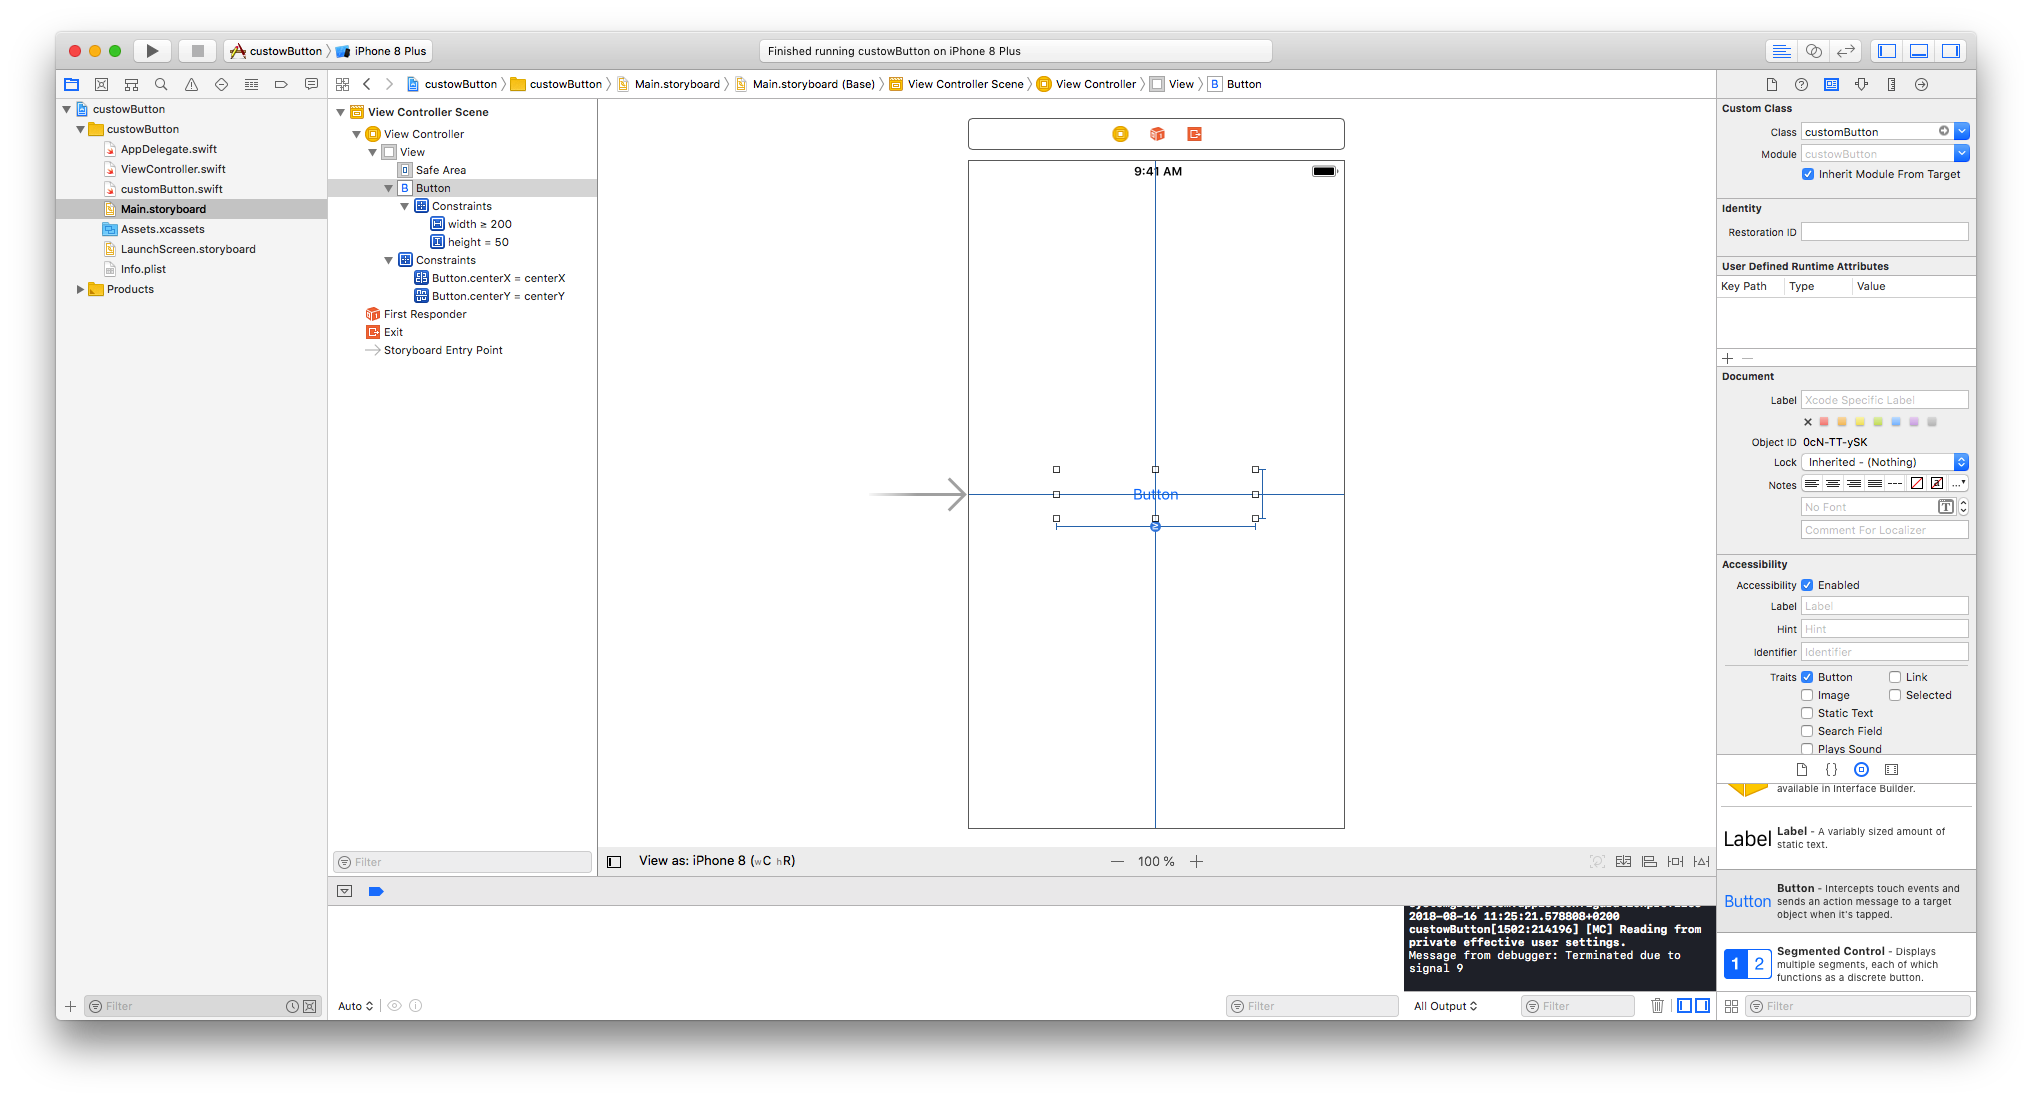Go back in editor history

coord(367,85)
